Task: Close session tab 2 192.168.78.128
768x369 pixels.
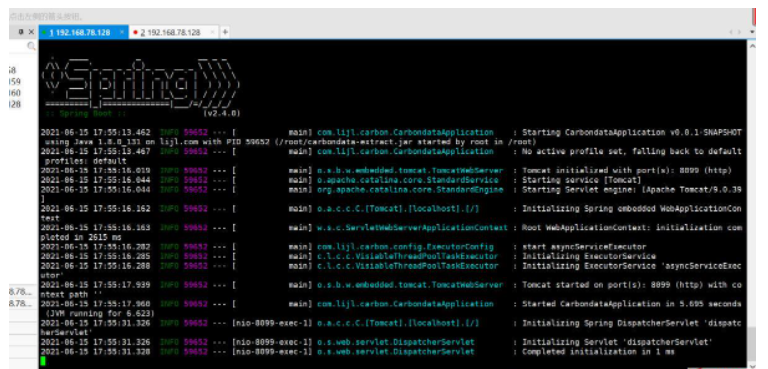Action: pos(213,32)
